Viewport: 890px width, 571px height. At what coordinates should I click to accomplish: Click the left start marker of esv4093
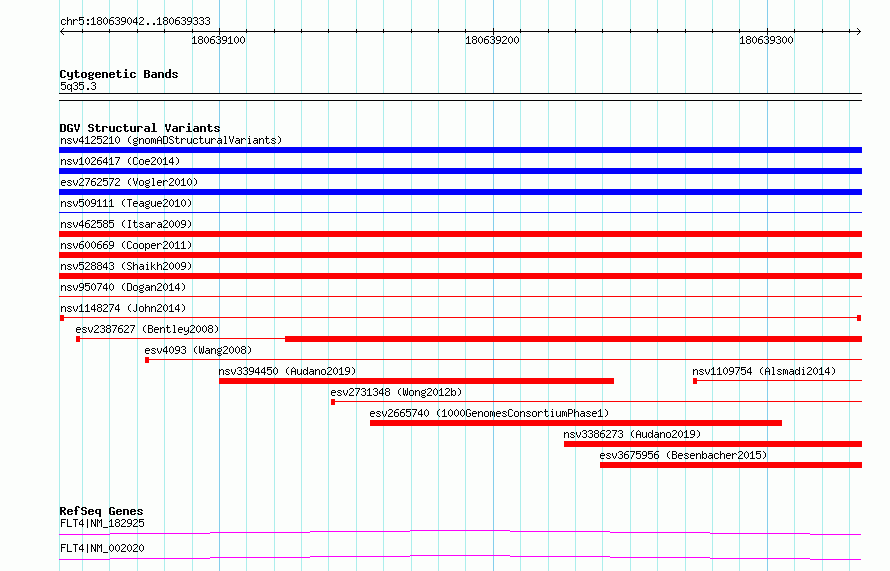pyautogui.click(x=147, y=360)
